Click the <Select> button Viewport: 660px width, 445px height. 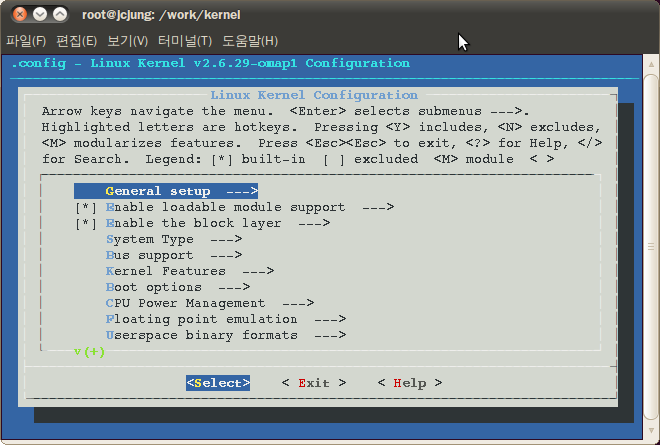pos(218,383)
